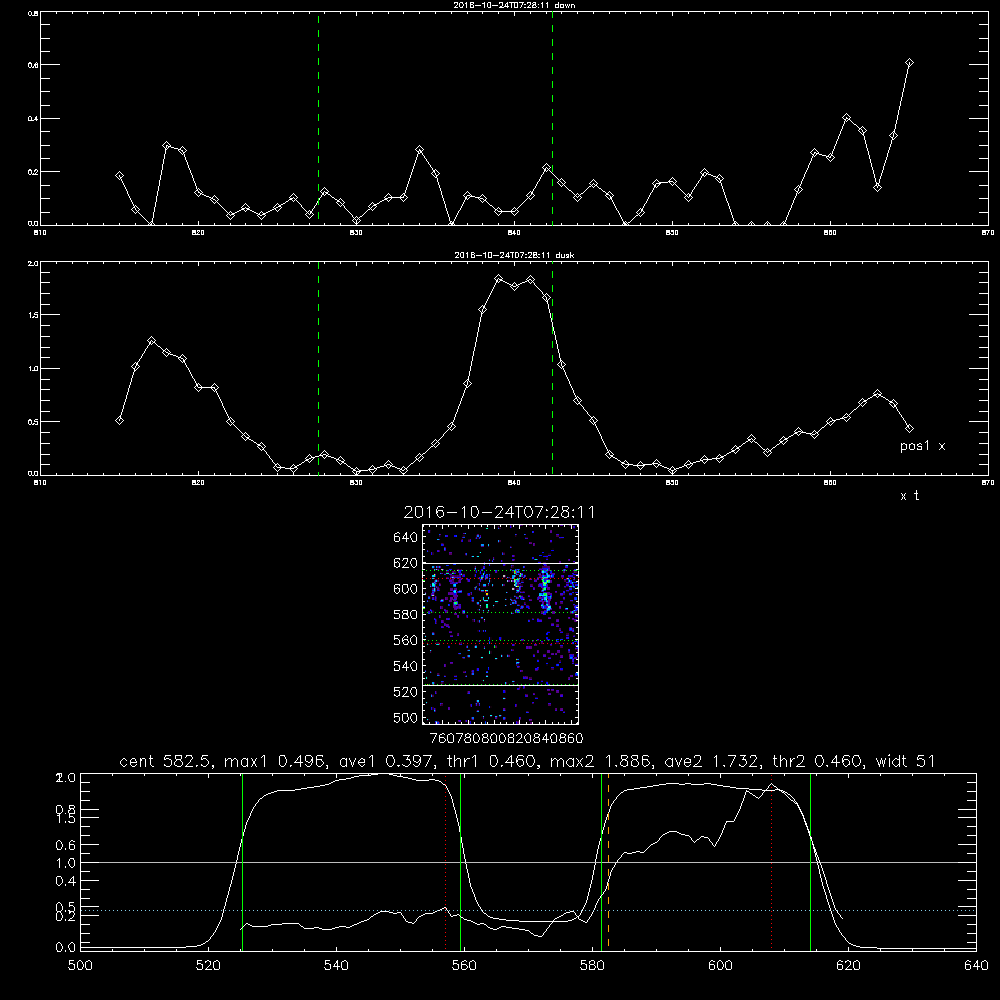
Task: Click the highest diamond point in dawn plot
Action: click(x=909, y=62)
